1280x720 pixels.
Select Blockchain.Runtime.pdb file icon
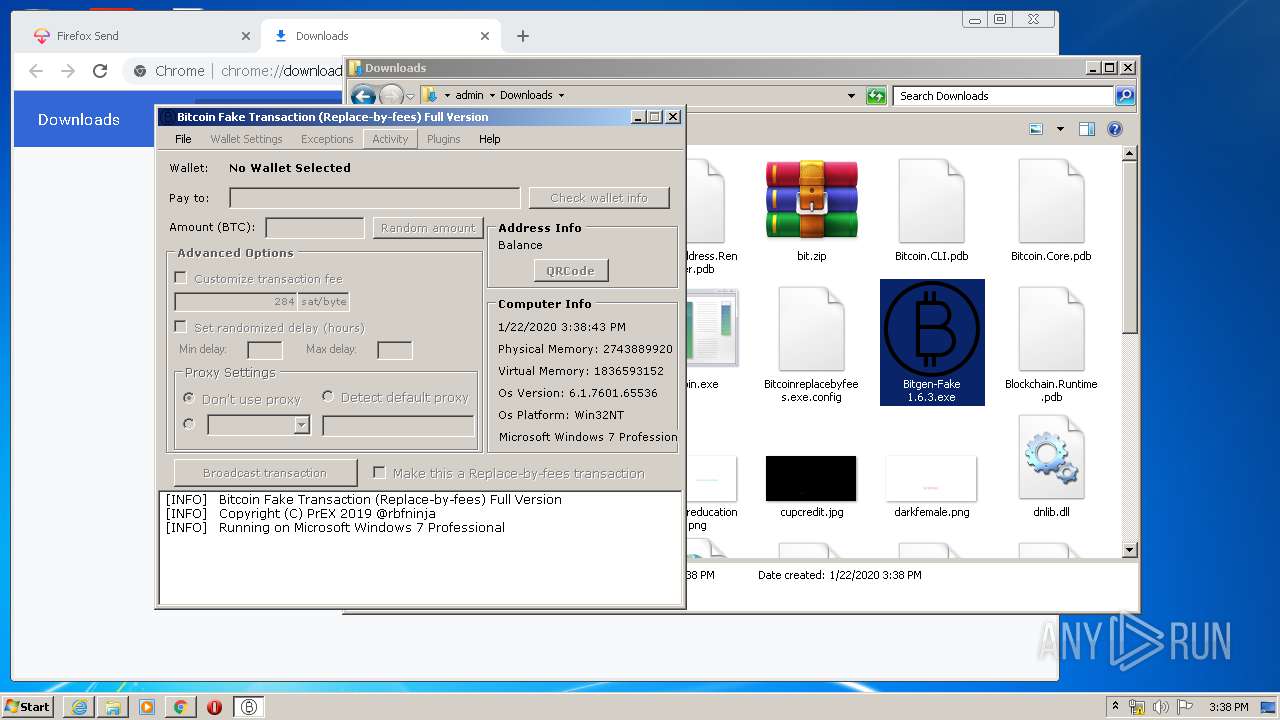[x=1051, y=329]
